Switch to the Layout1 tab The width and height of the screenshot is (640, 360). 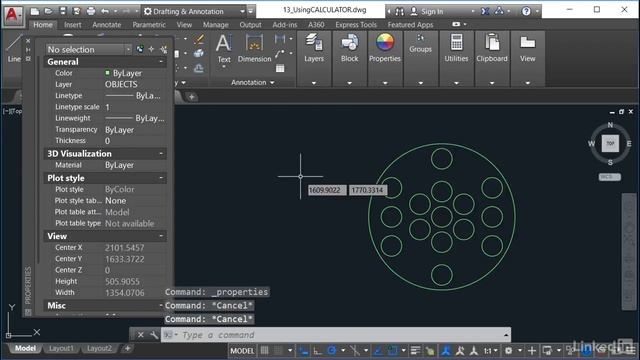coord(61,348)
